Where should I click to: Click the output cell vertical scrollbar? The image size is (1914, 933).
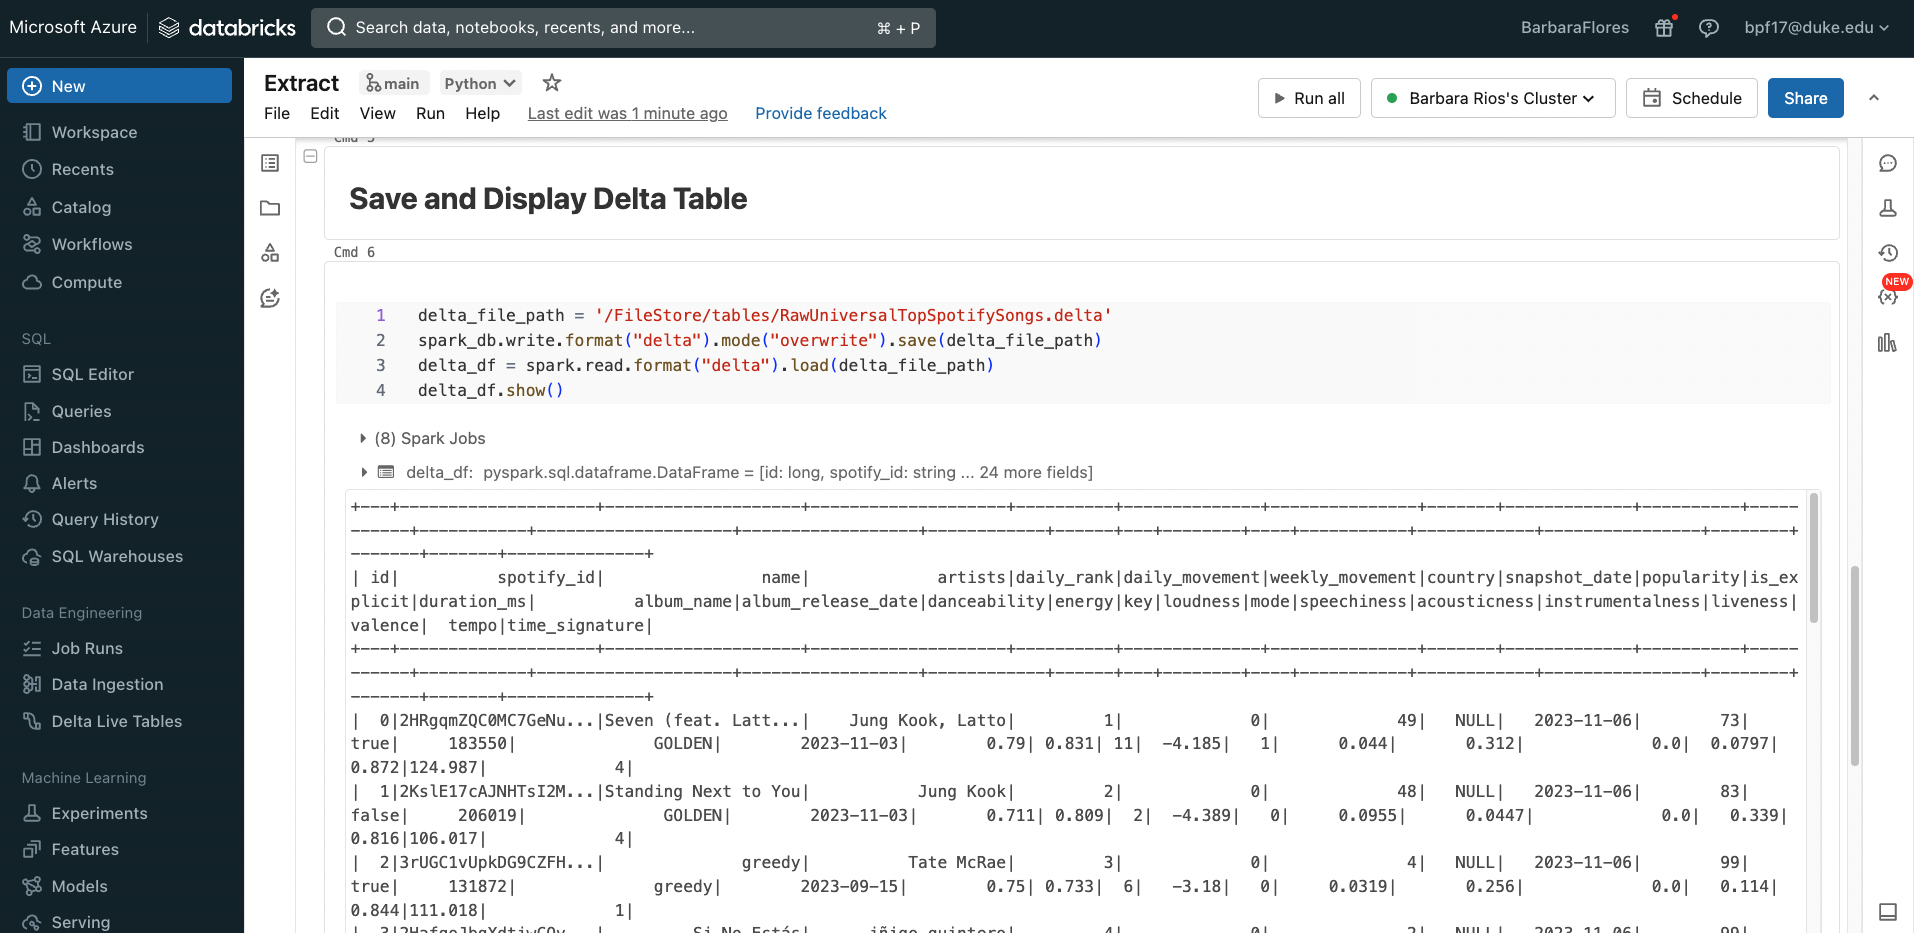tap(1814, 558)
